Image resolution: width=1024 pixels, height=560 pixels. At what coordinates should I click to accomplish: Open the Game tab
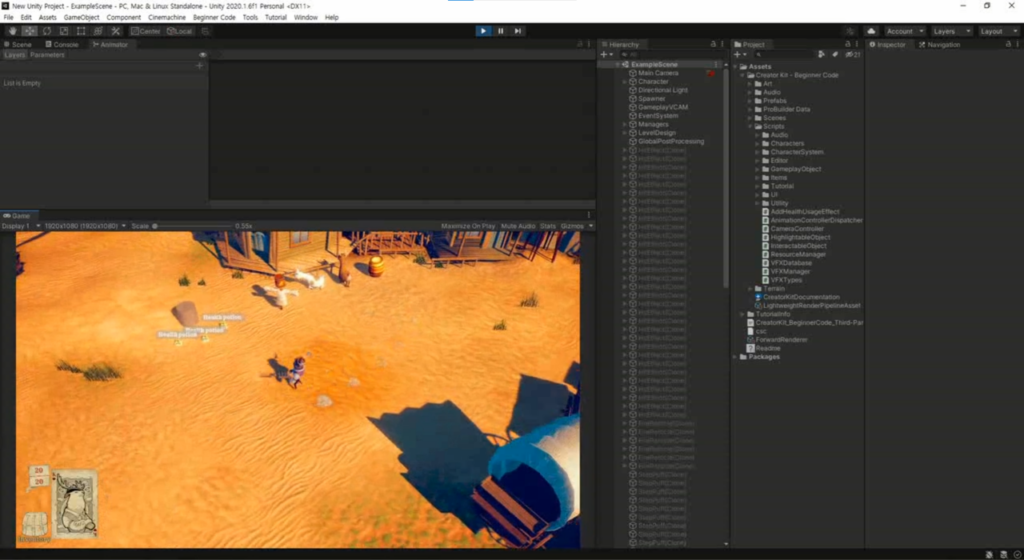(18, 215)
